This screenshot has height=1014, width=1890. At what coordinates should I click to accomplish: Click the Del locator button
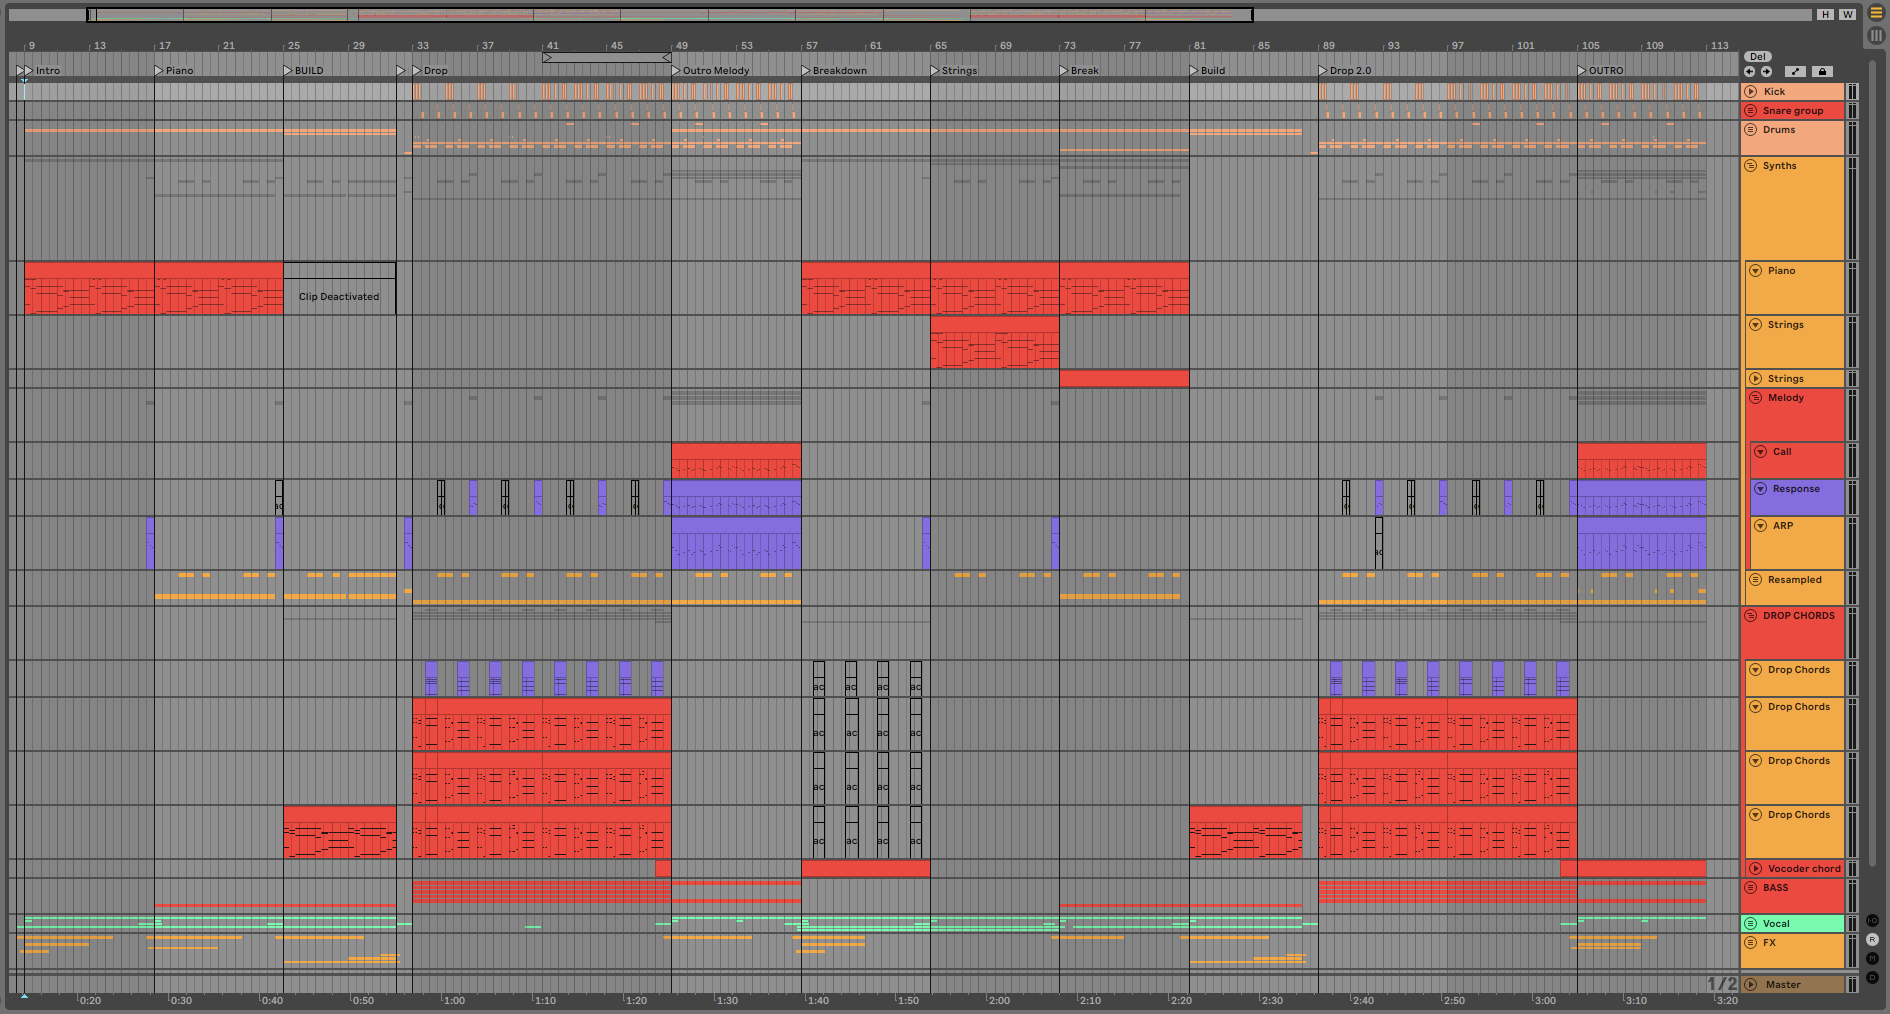click(1758, 57)
